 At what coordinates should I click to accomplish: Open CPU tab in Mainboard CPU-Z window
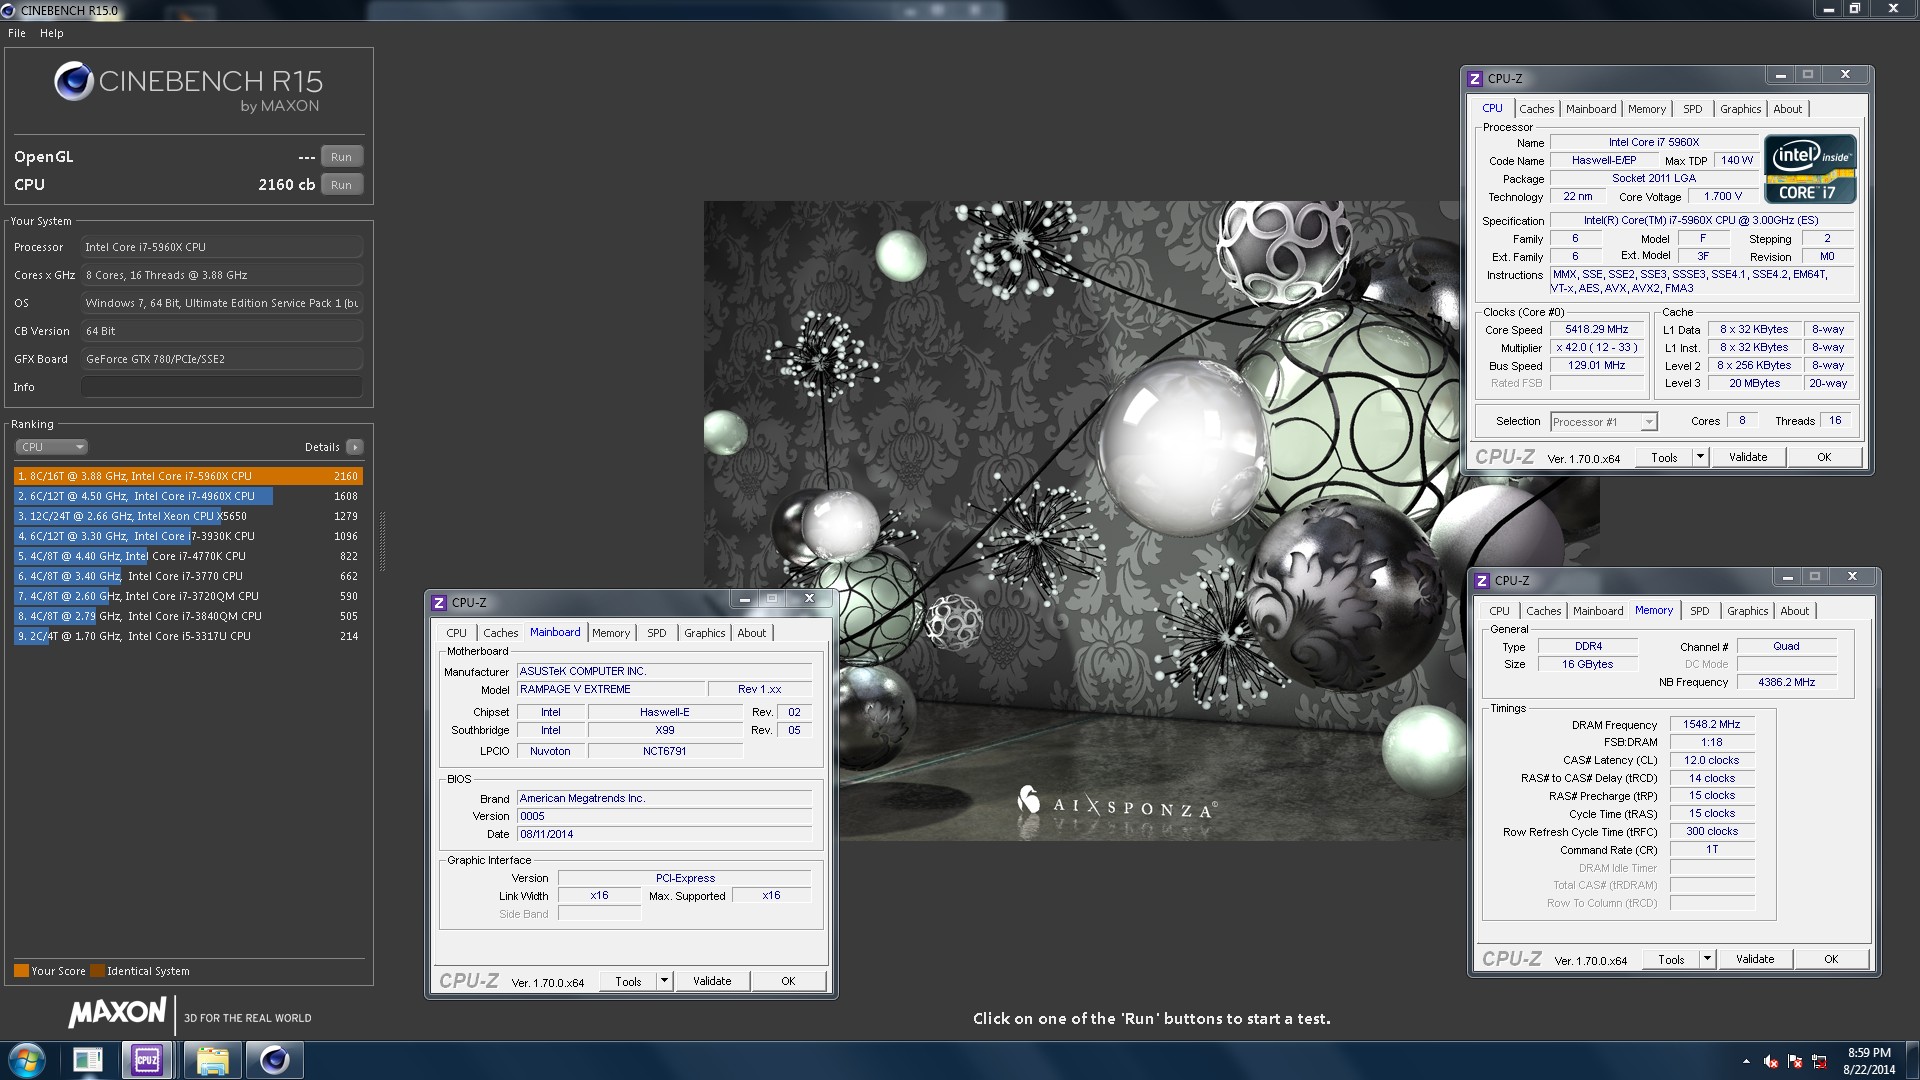[x=456, y=633]
